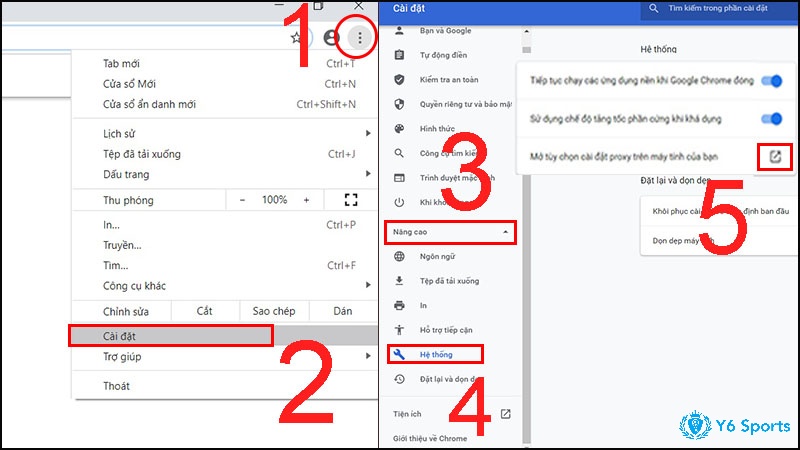The image size is (800, 450).
Task: Open Cửa sổ ẩn danh mới
Action: coord(224,105)
